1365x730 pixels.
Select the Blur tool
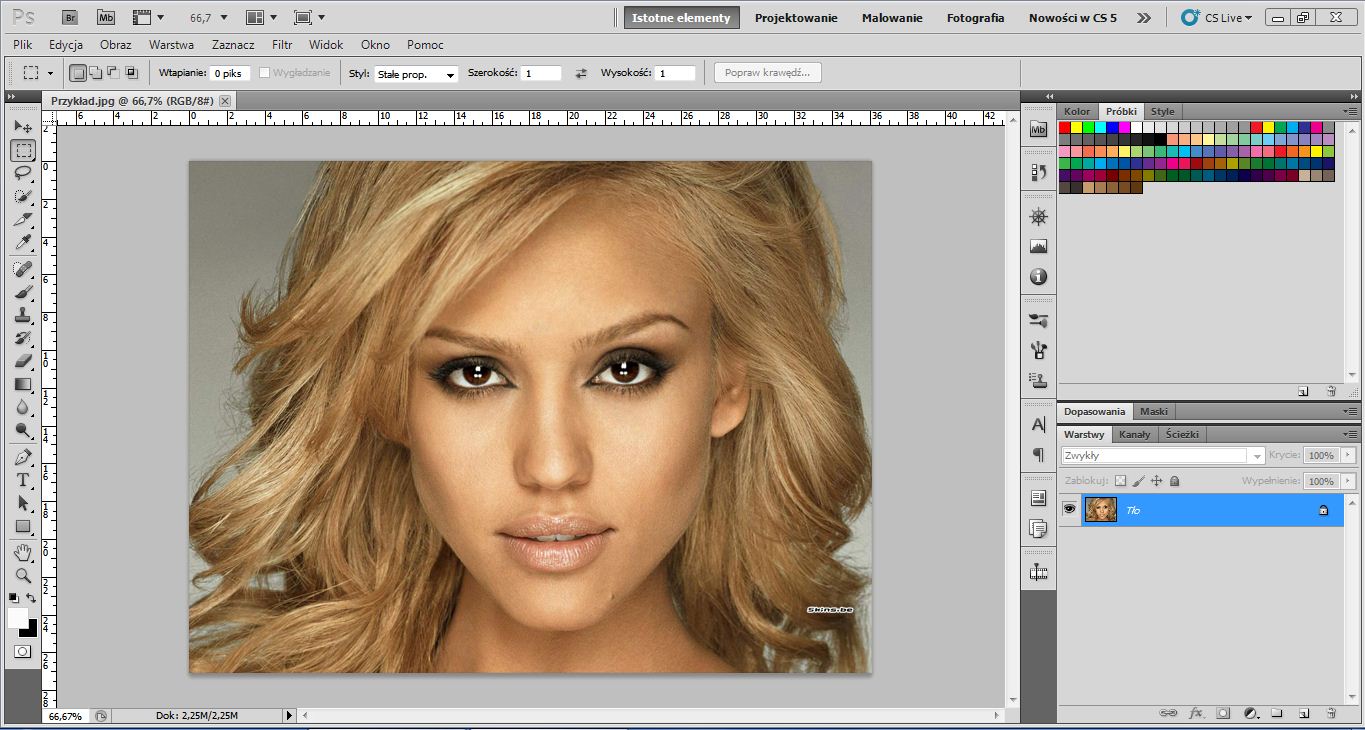[x=23, y=407]
